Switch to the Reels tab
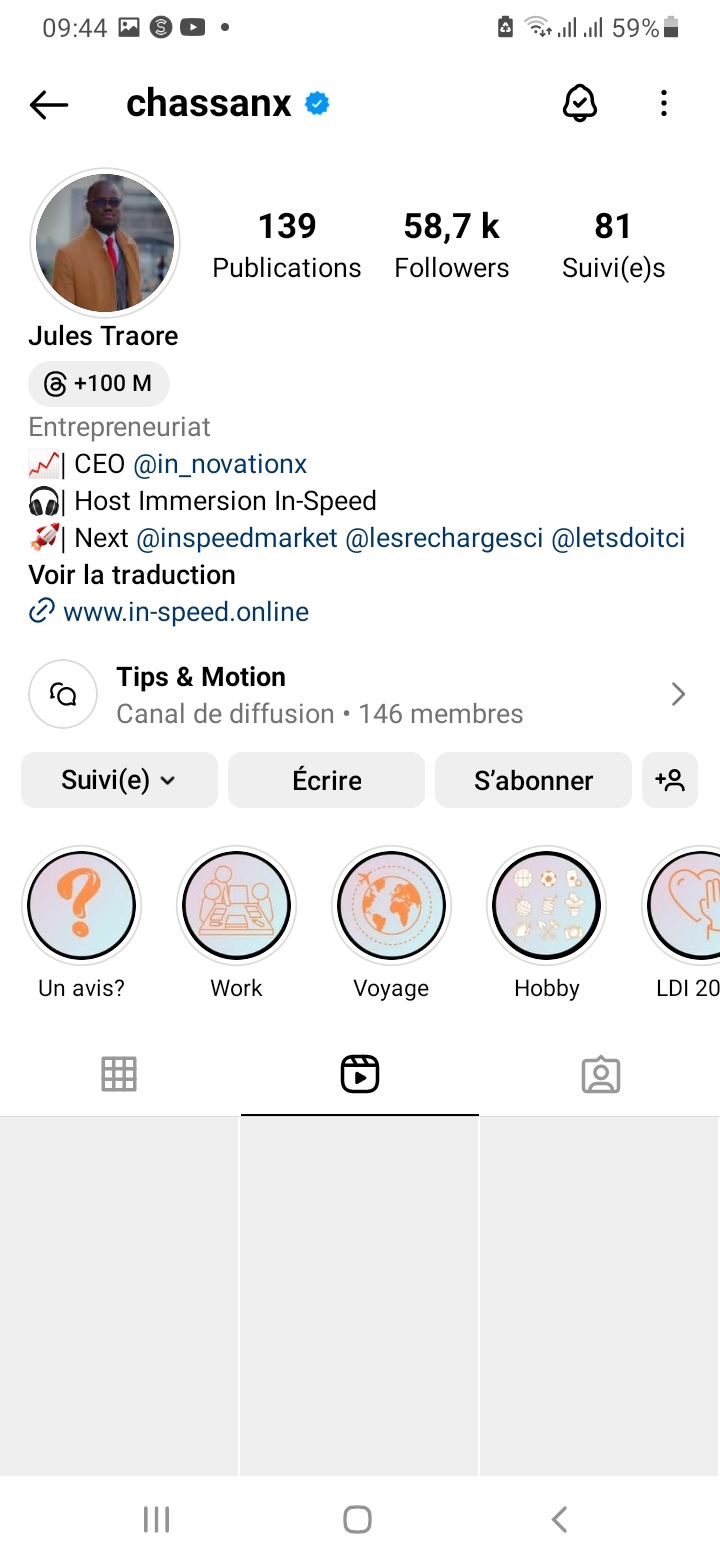Screen dimensions: 720x1560 [360, 1074]
